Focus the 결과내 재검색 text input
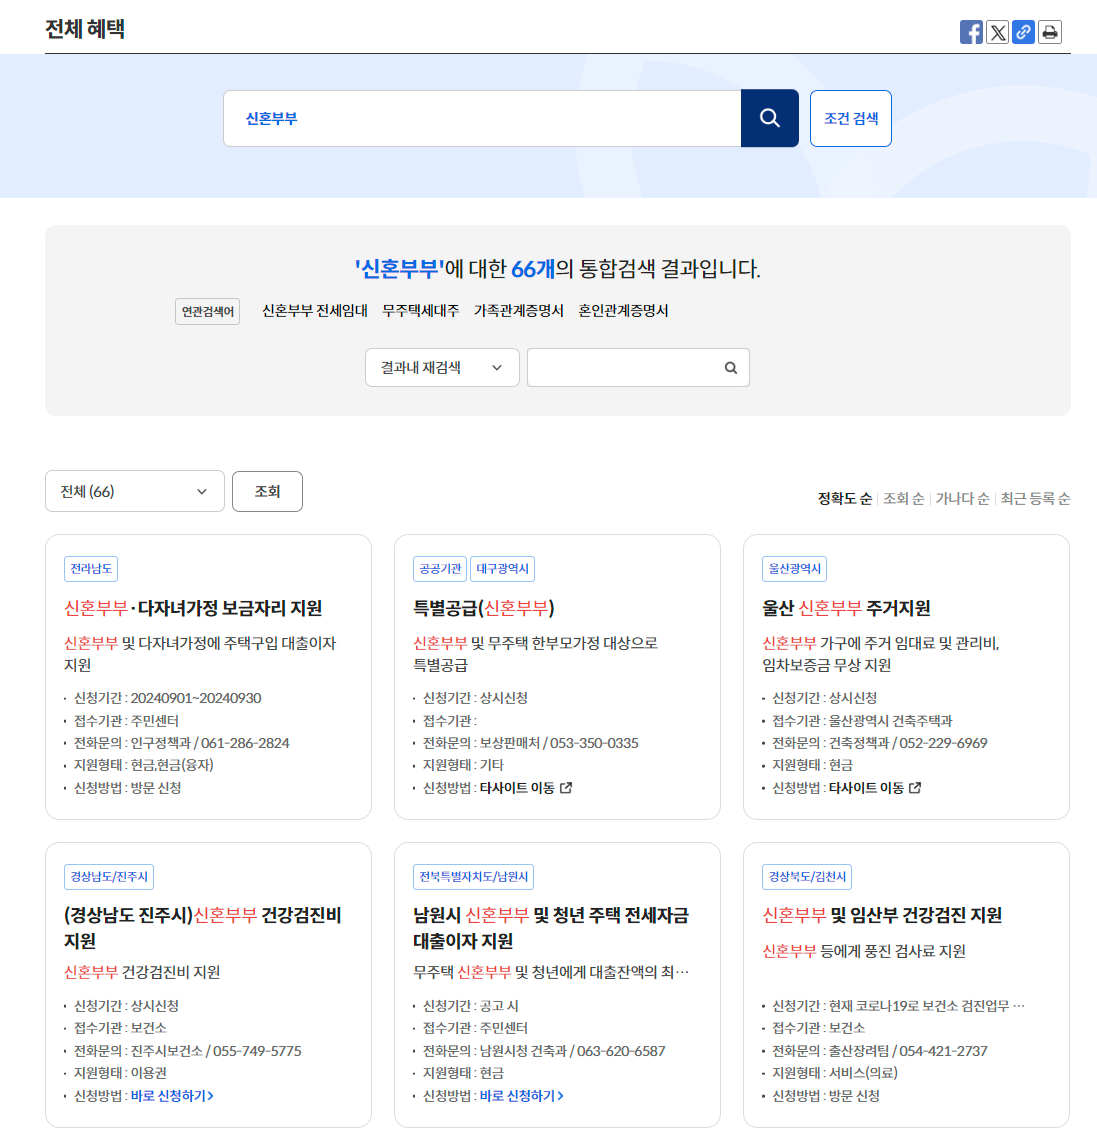 (x=638, y=367)
